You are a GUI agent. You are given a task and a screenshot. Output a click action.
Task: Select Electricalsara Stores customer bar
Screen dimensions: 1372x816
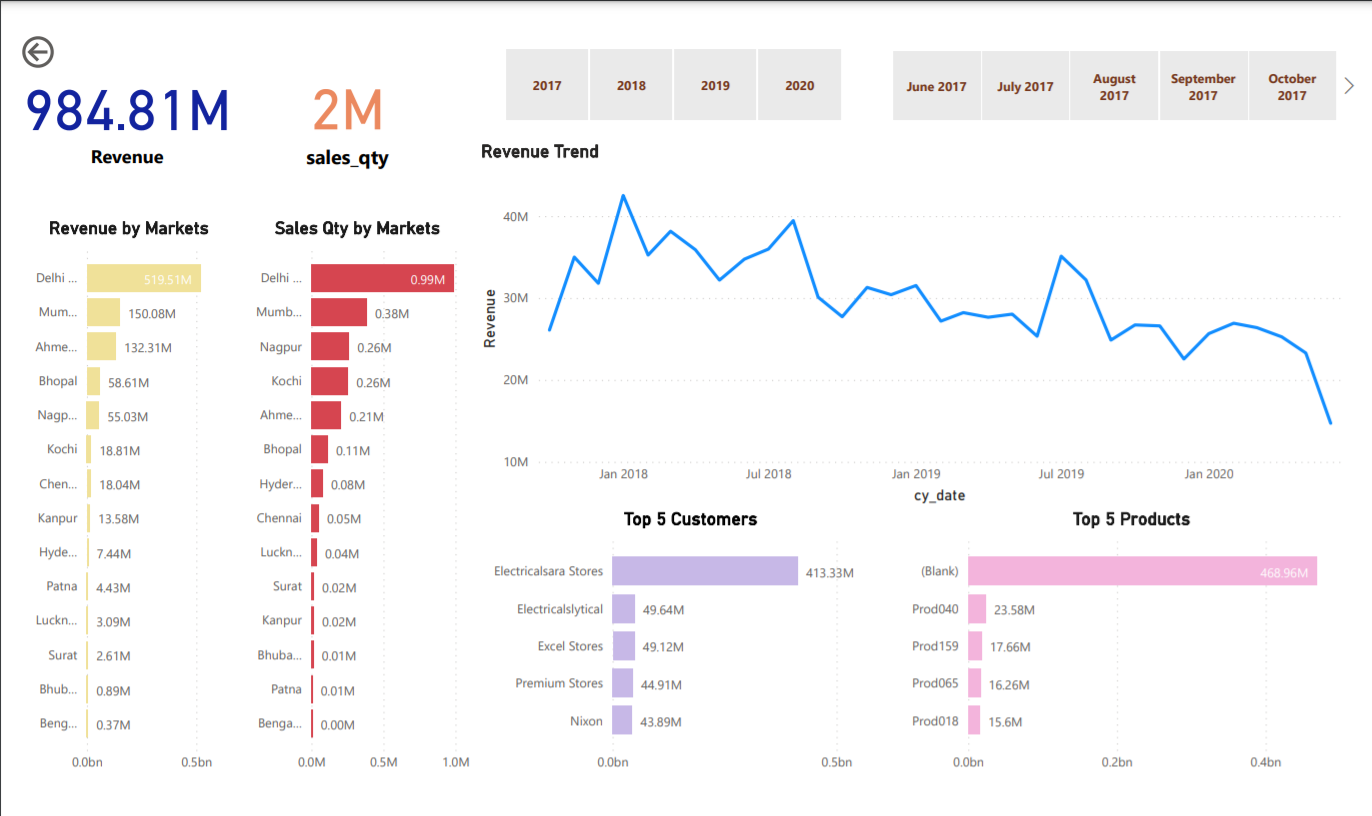click(705, 571)
